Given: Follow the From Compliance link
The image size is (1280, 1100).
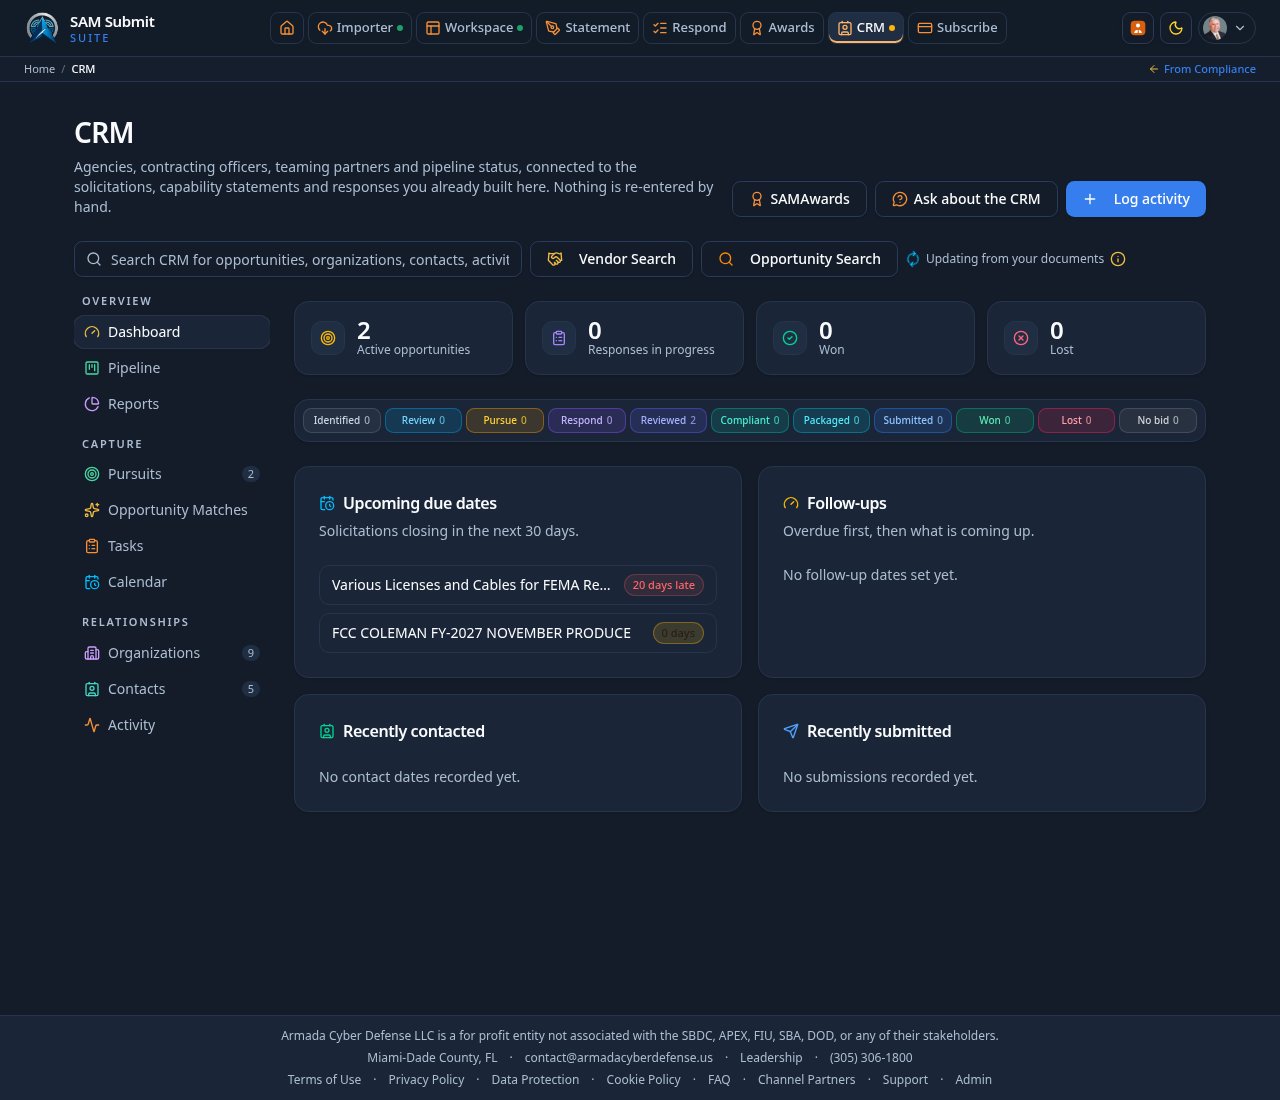Looking at the screenshot, I should click(1202, 69).
